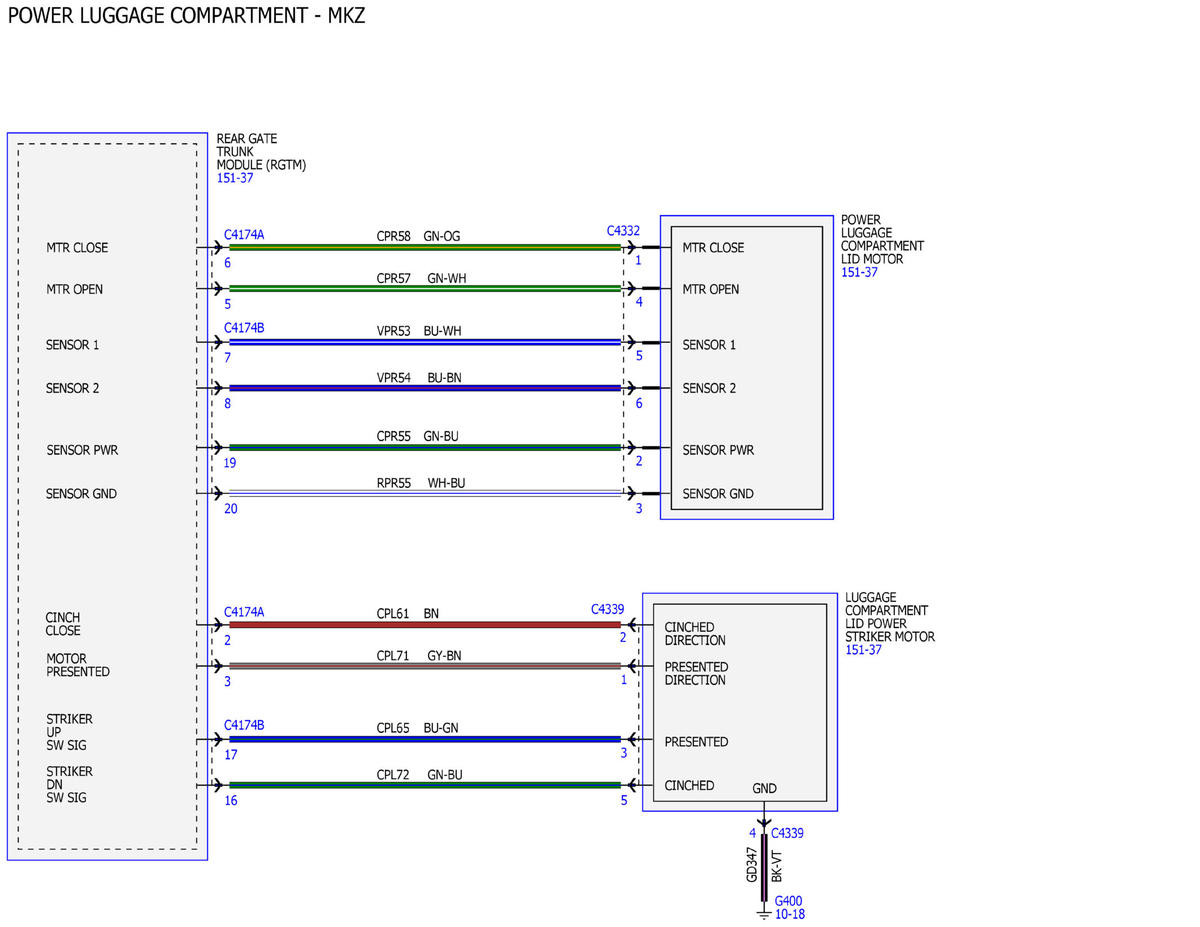Screen dimensions: 1200x927
Task: Click the POWER LUGGAGE COMPARTMENT LID MOTOR title
Action: (882, 240)
